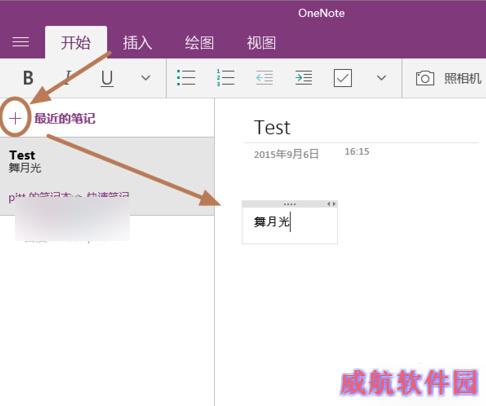Open the hamburger navigation menu
This screenshot has width=486, height=406.
pos(21,42)
